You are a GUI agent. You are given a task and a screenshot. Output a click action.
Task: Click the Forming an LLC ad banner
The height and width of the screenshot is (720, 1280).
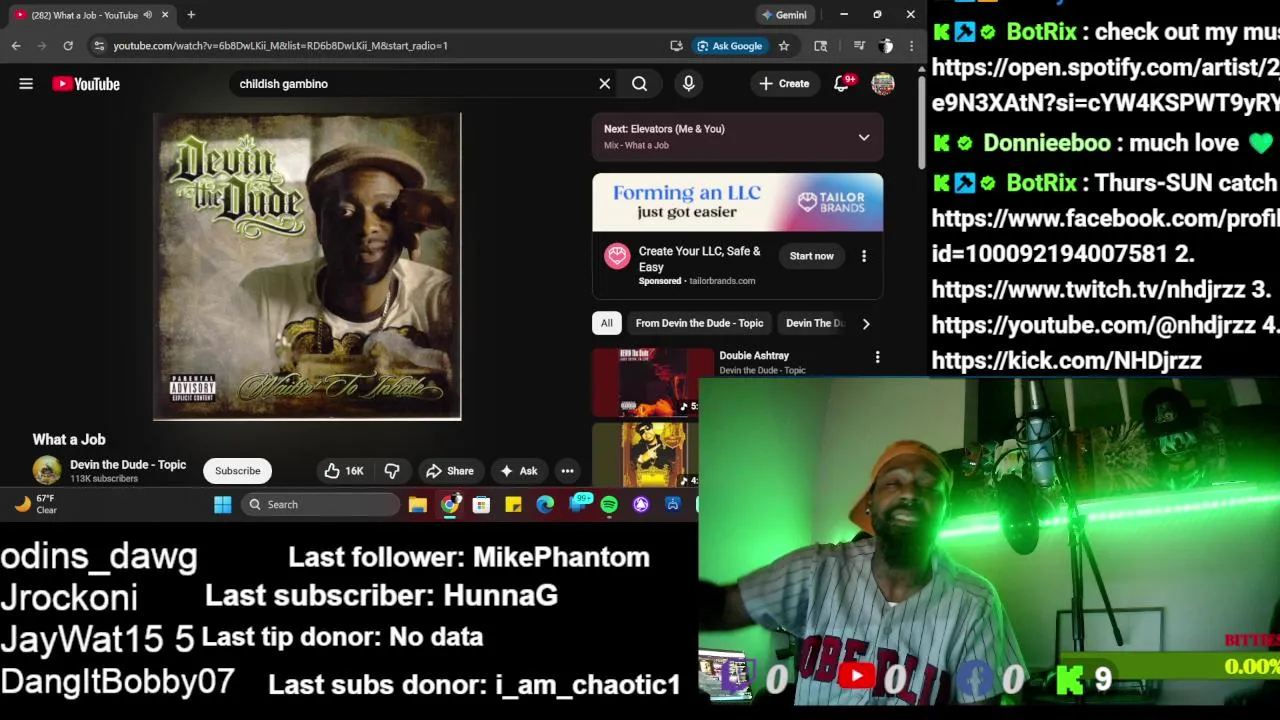click(738, 203)
